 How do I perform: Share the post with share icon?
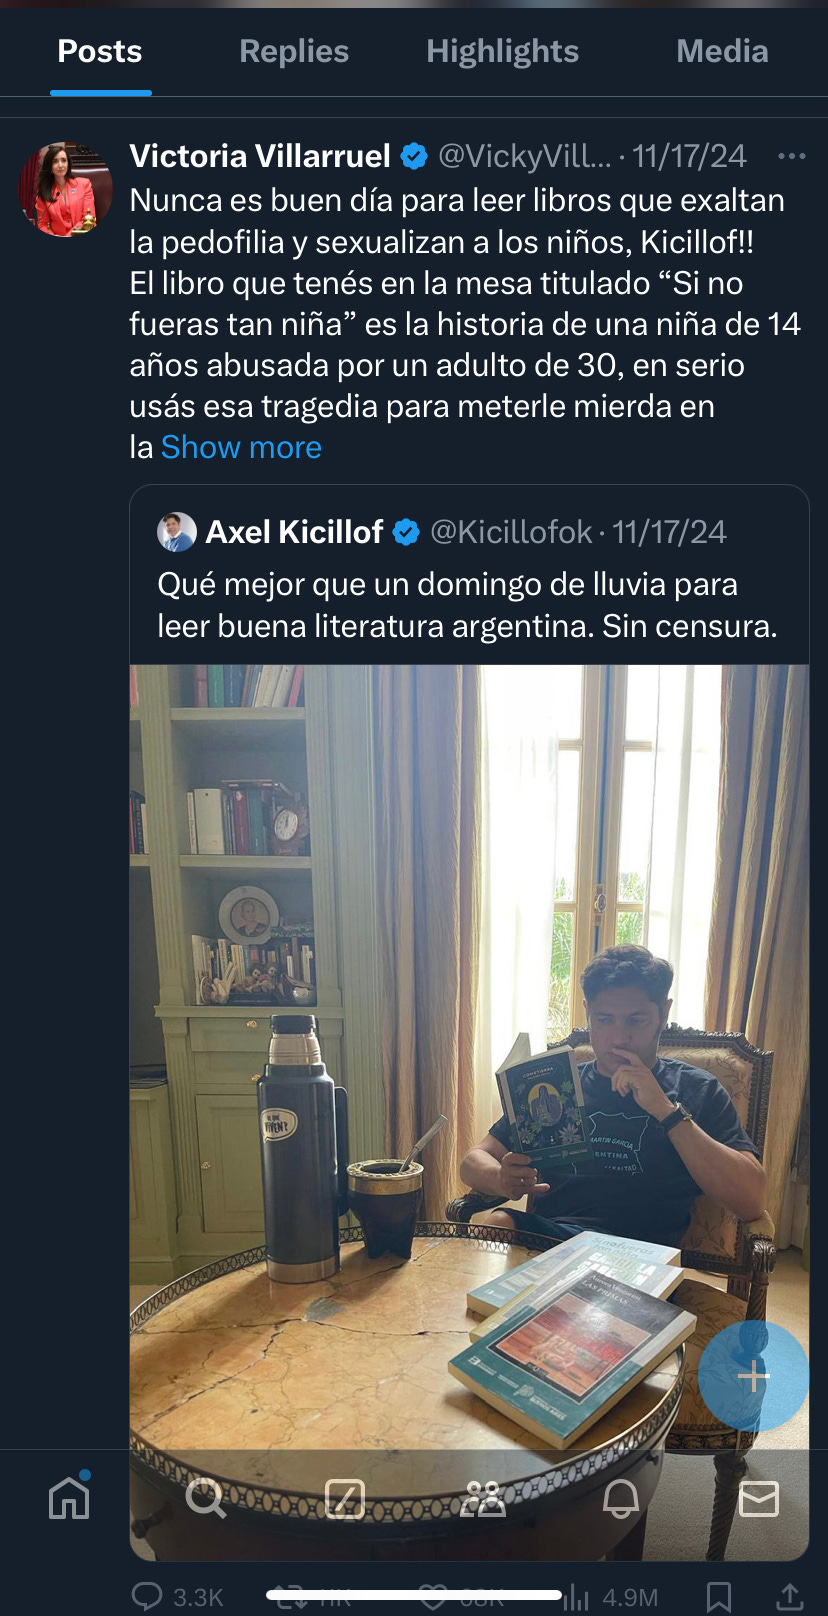[x=789, y=1596]
